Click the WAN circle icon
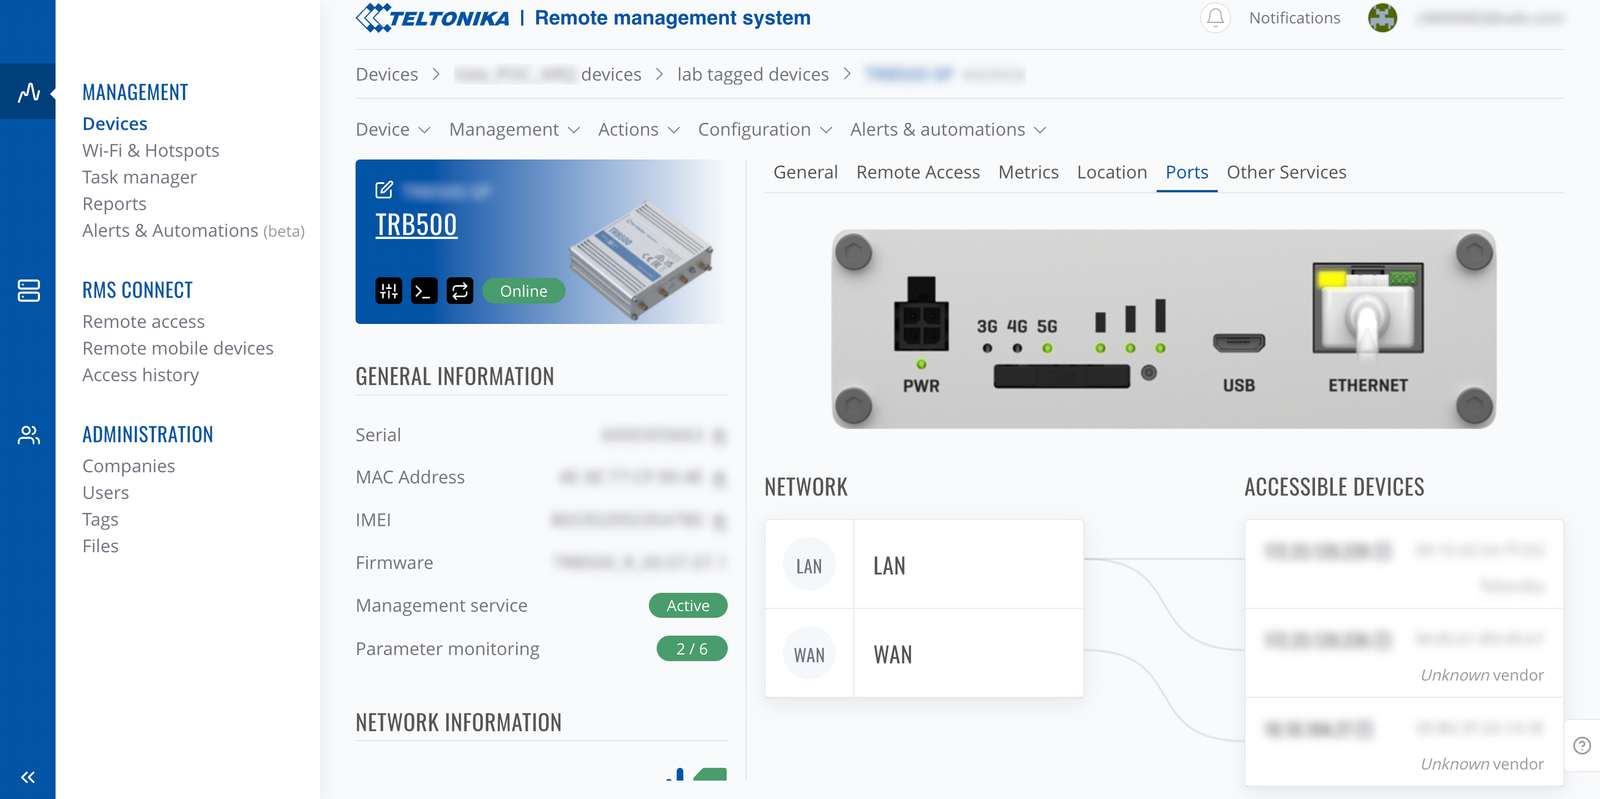Screen dimensions: 1600x799 point(810,654)
